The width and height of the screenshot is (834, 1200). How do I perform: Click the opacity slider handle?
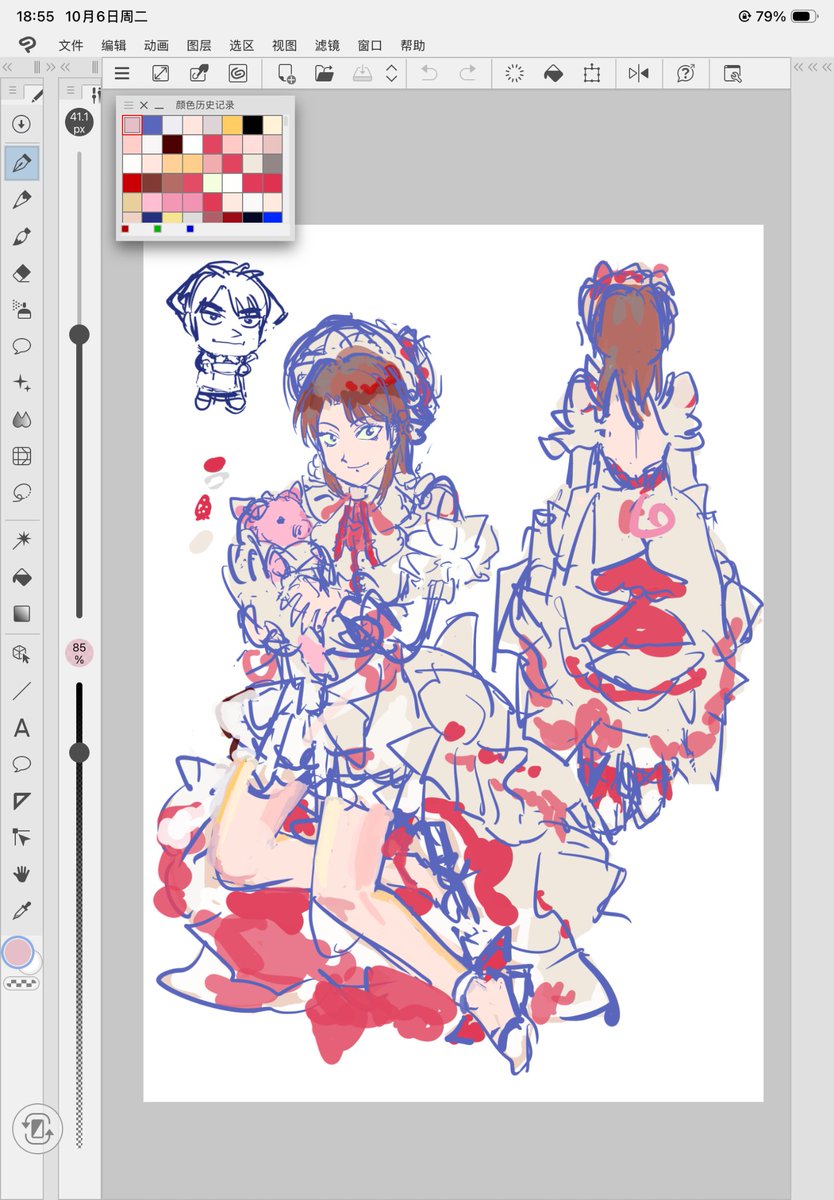pyautogui.click(x=79, y=752)
